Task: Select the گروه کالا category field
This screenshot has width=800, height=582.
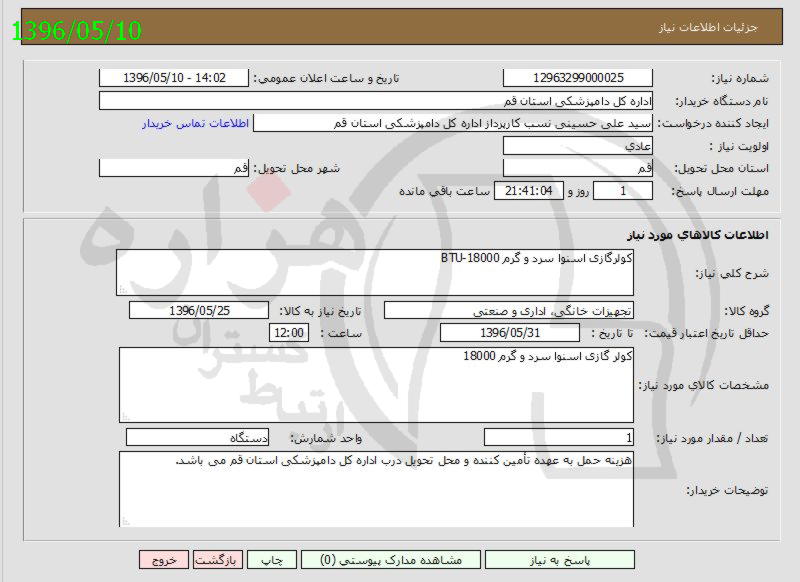Action: click(x=520, y=310)
